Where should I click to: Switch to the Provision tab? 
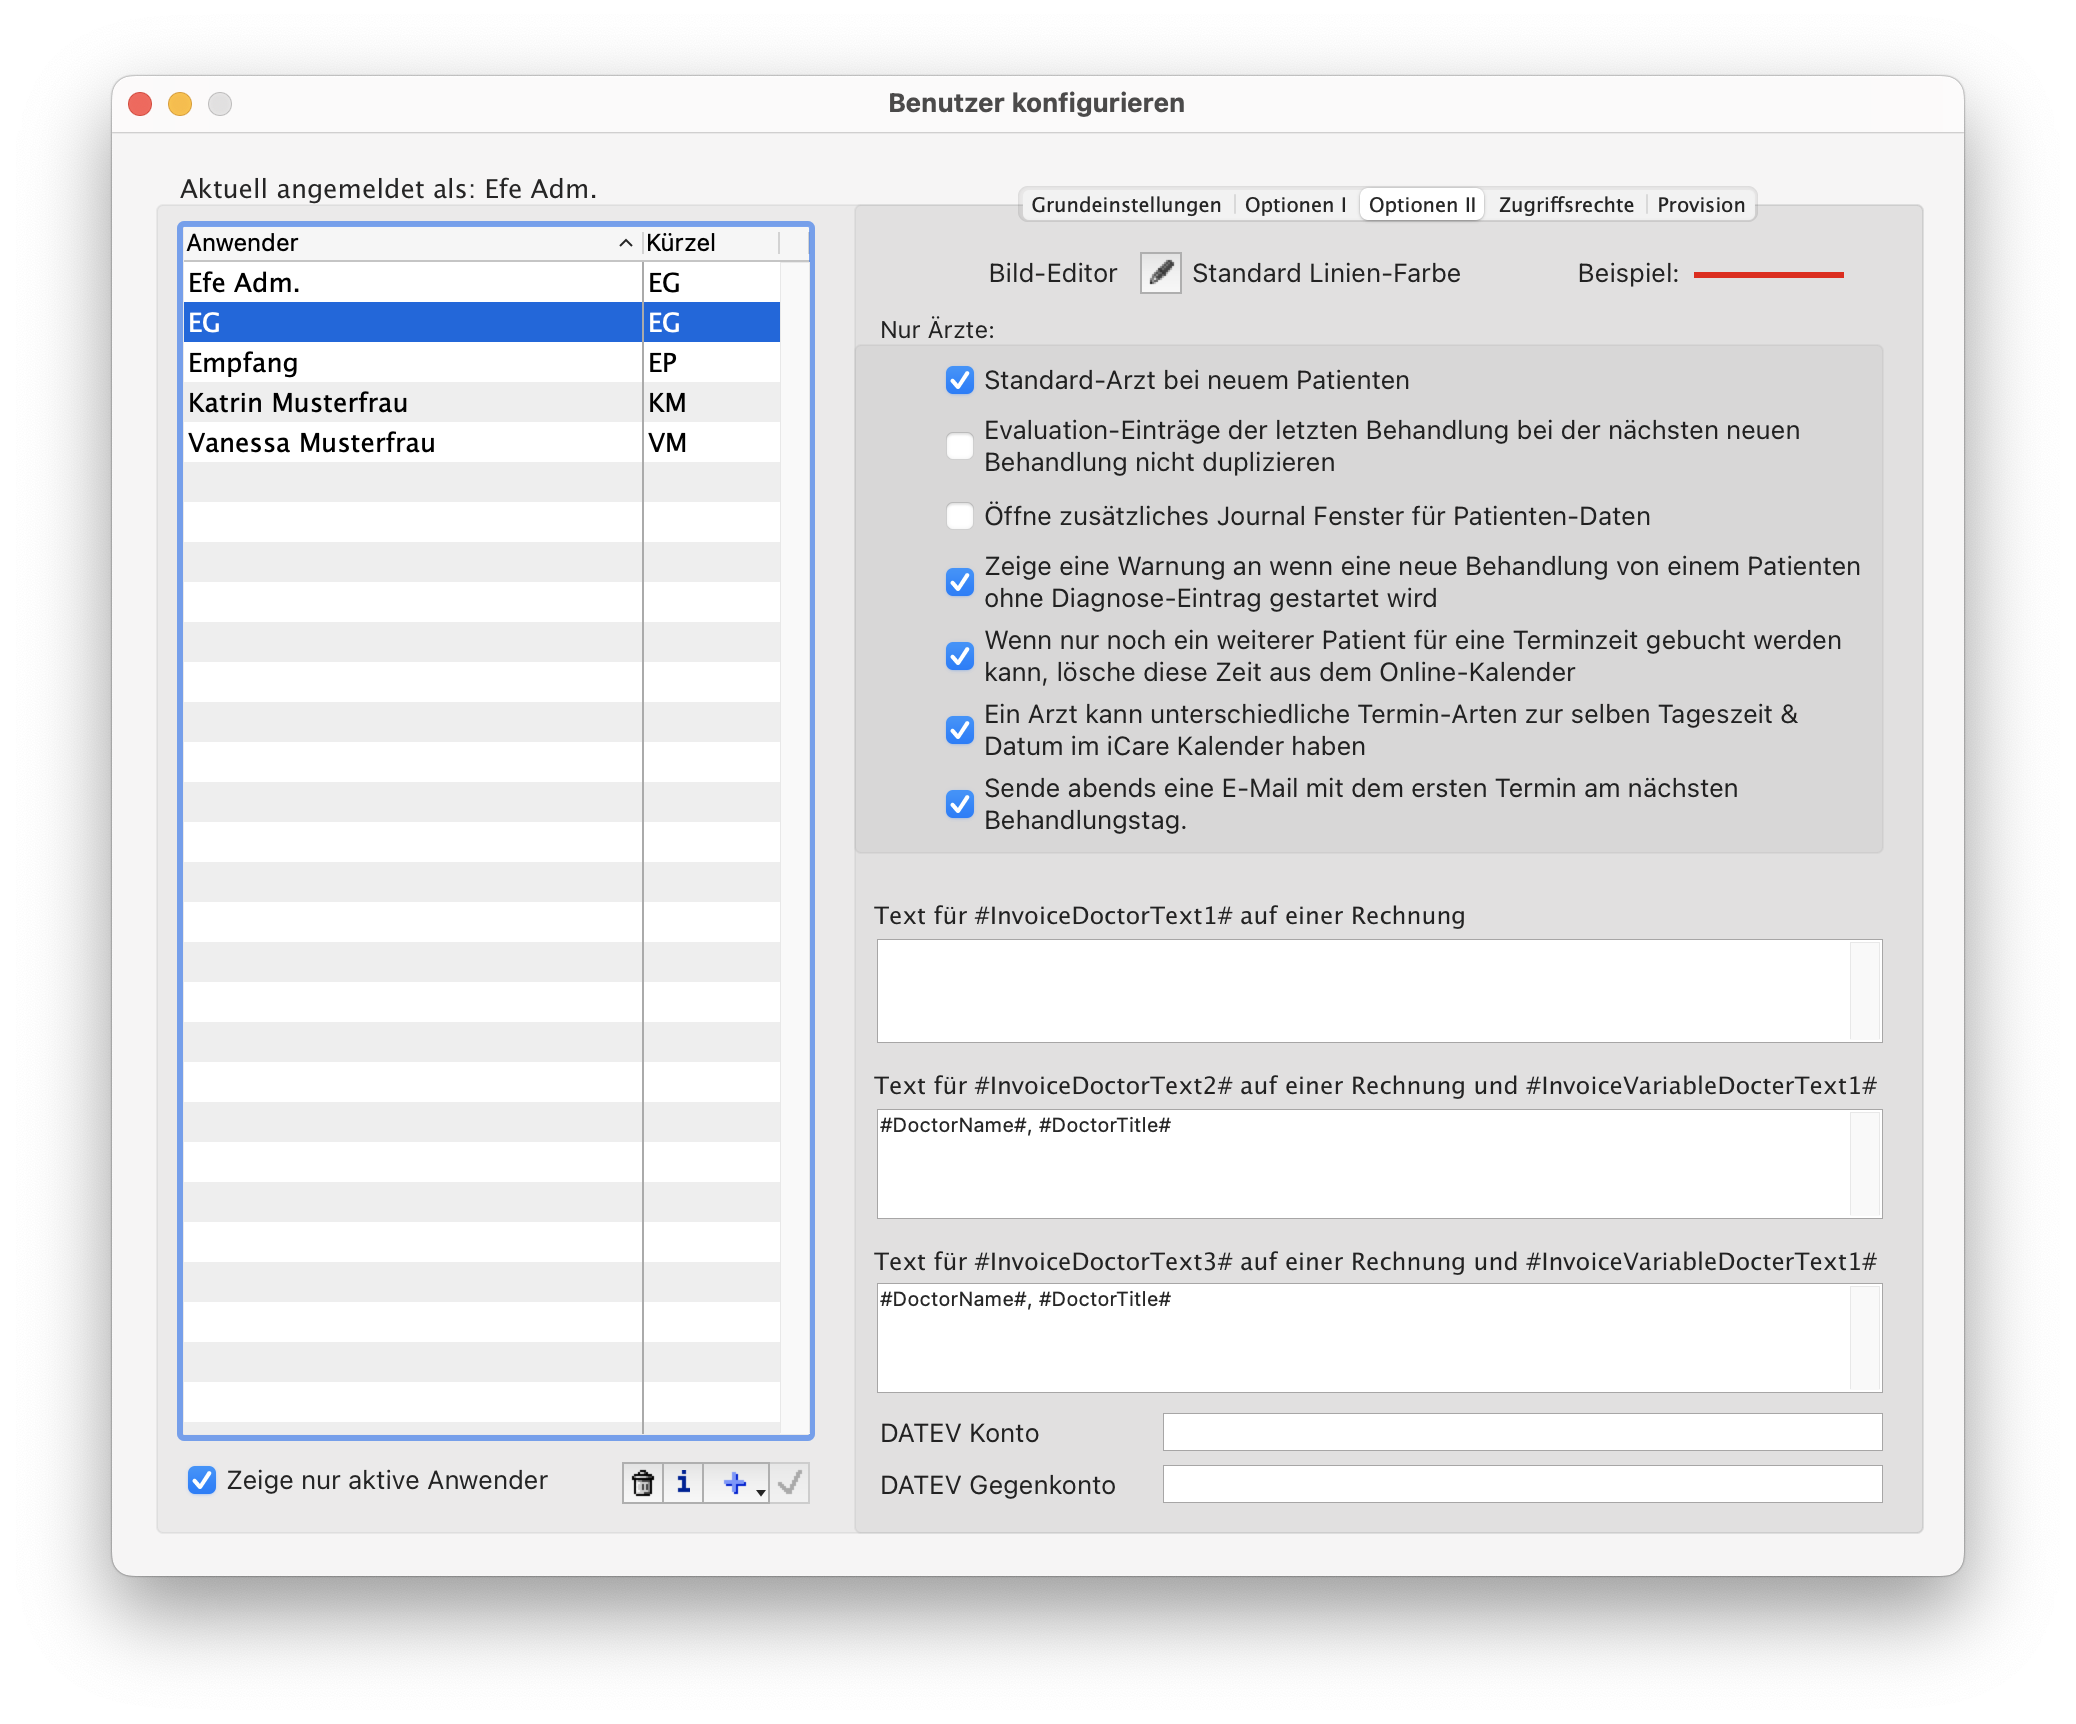pos(1700,205)
